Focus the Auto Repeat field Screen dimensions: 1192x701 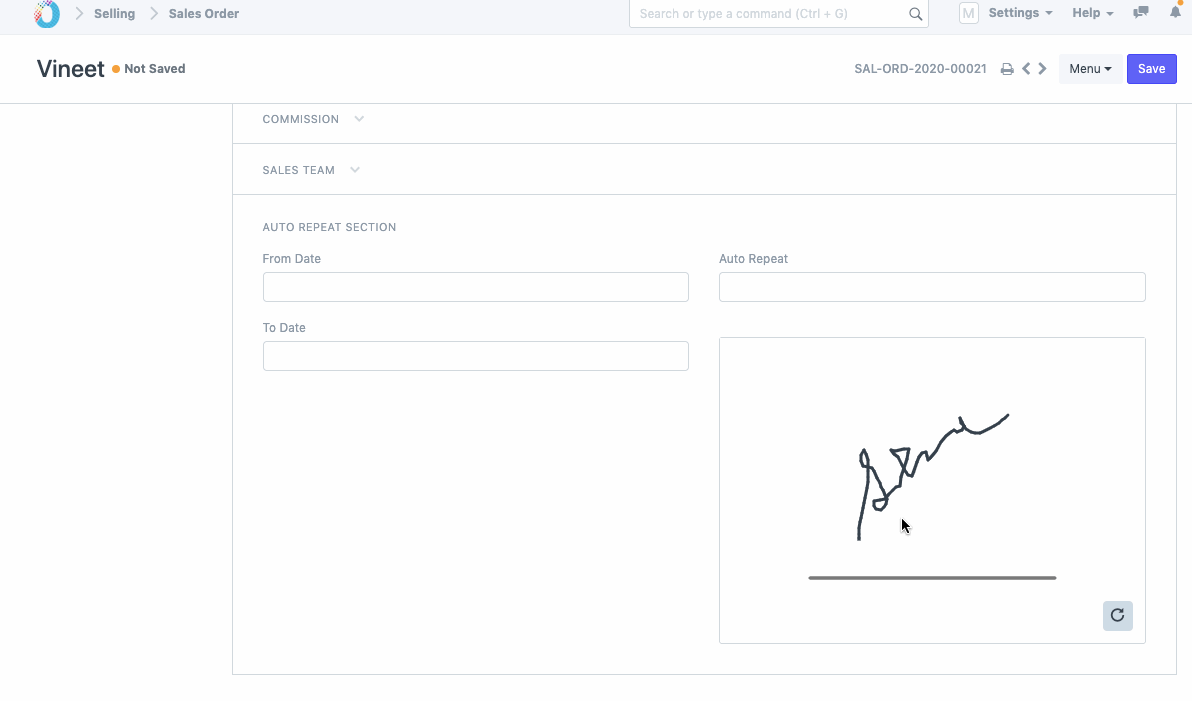click(931, 287)
